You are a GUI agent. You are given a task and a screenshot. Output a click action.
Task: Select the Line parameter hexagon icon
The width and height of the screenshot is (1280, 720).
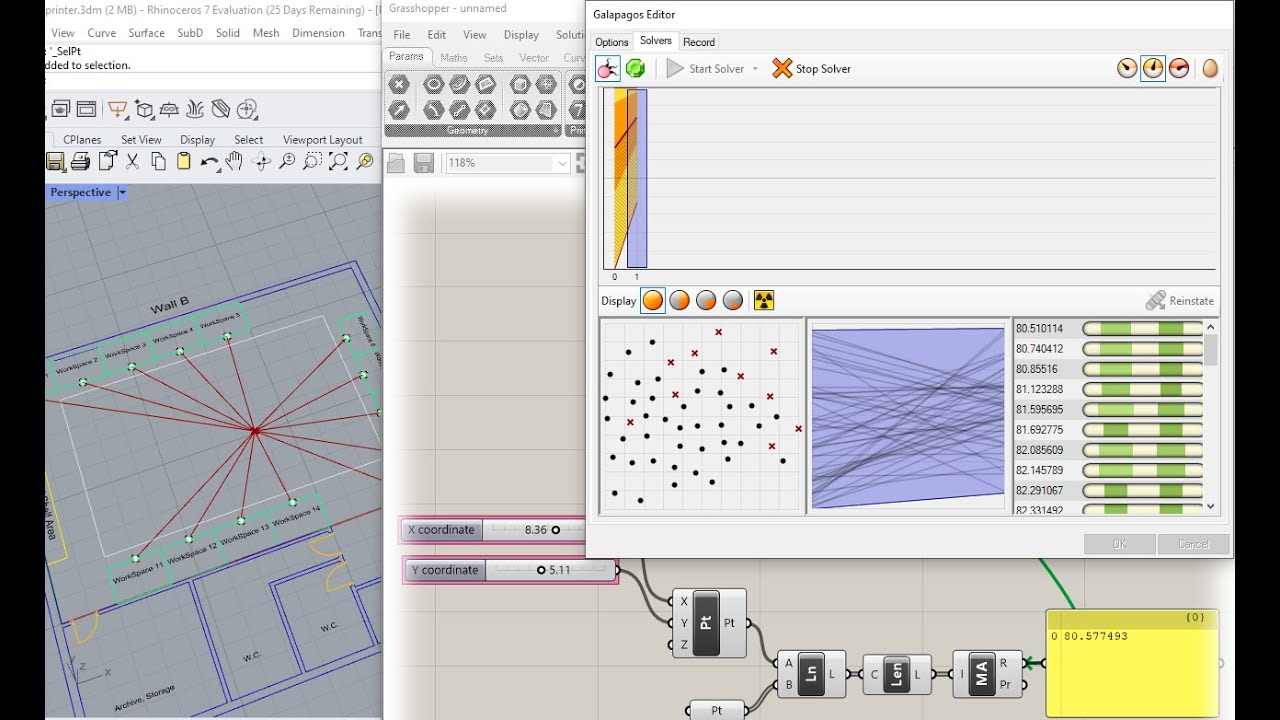460,109
